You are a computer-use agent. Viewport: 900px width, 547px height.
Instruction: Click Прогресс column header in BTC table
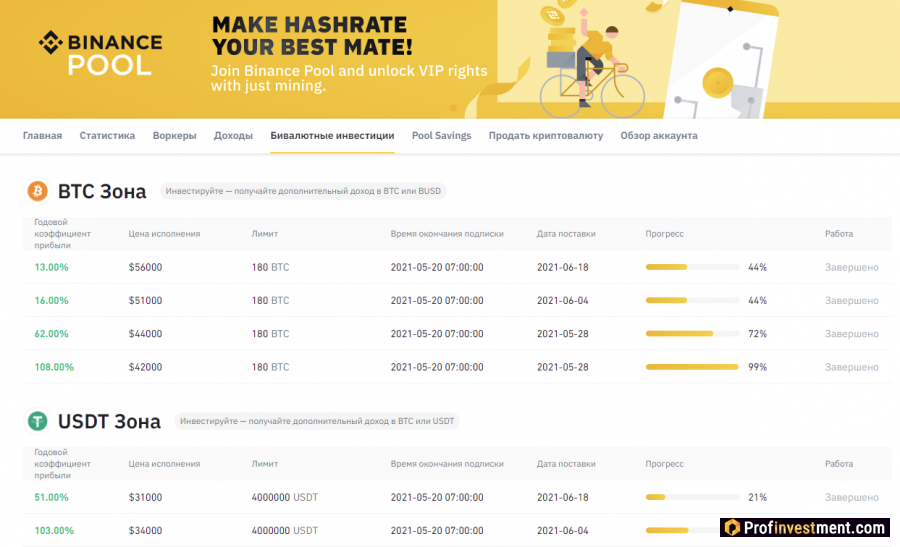tap(664, 234)
